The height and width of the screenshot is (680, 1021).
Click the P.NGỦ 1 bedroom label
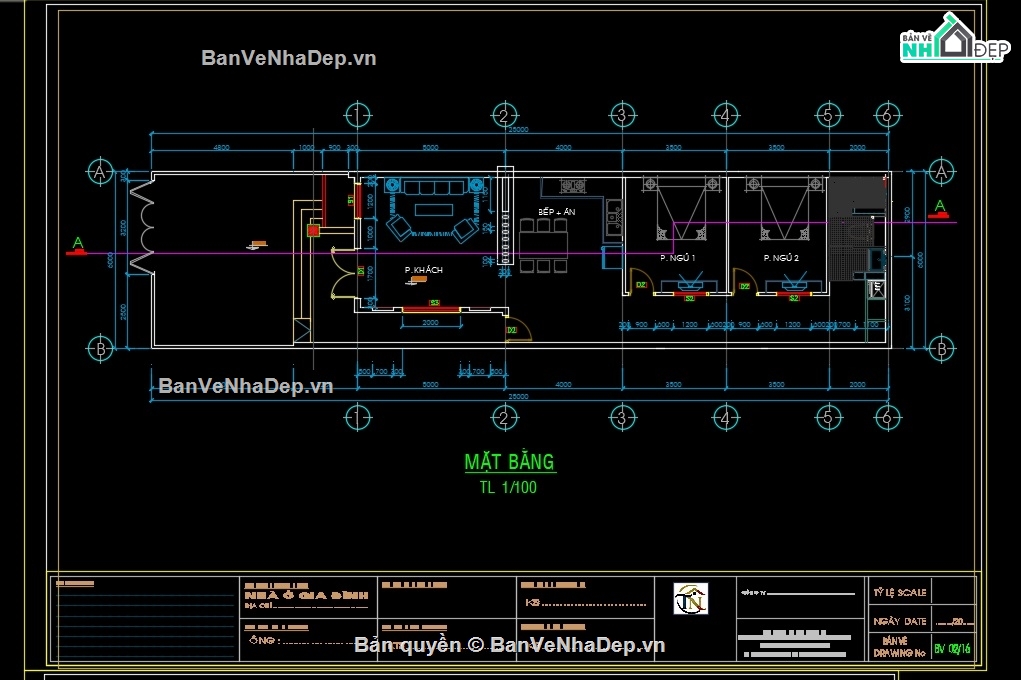coord(677,258)
